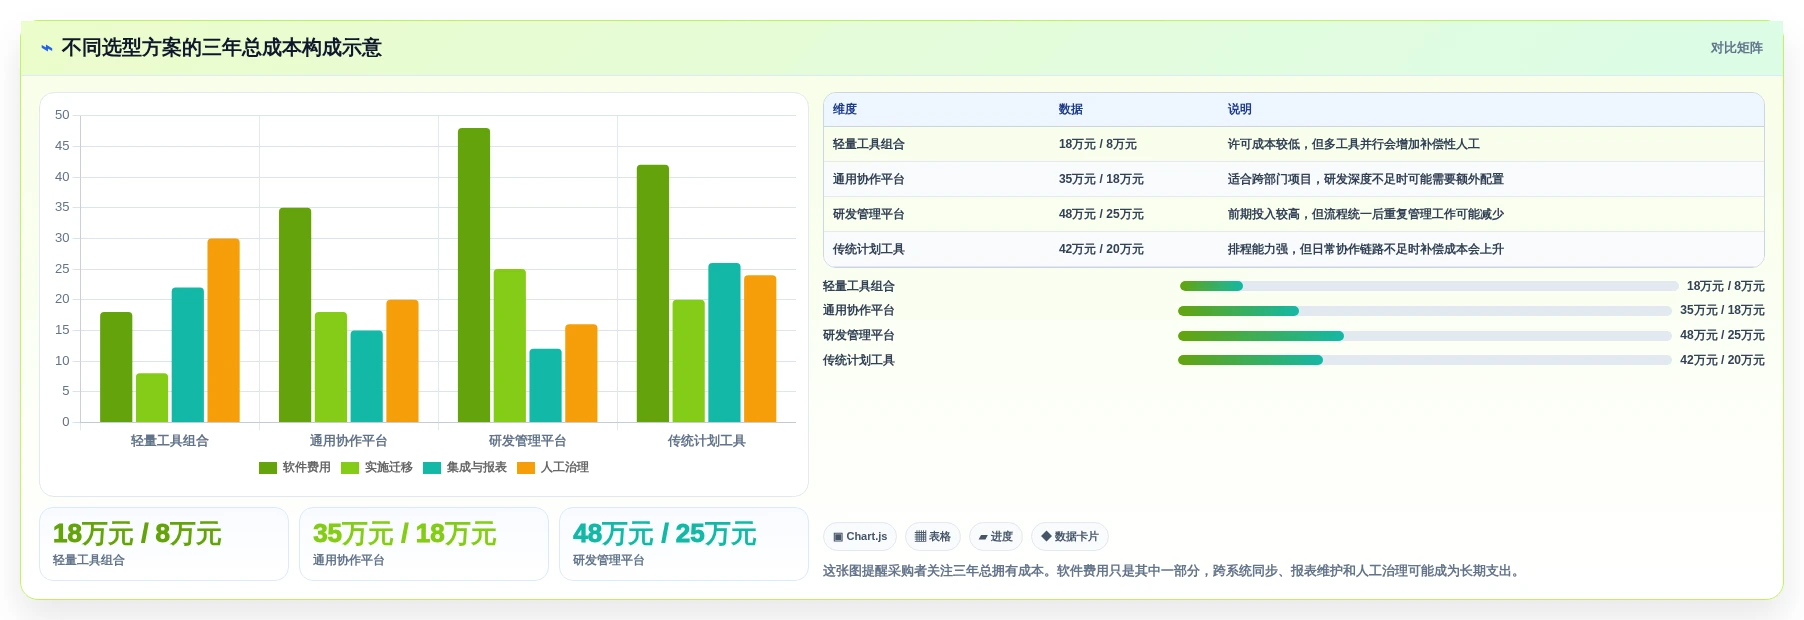
Task: Toggle the 软件费用 legend item
Action: 295,467
